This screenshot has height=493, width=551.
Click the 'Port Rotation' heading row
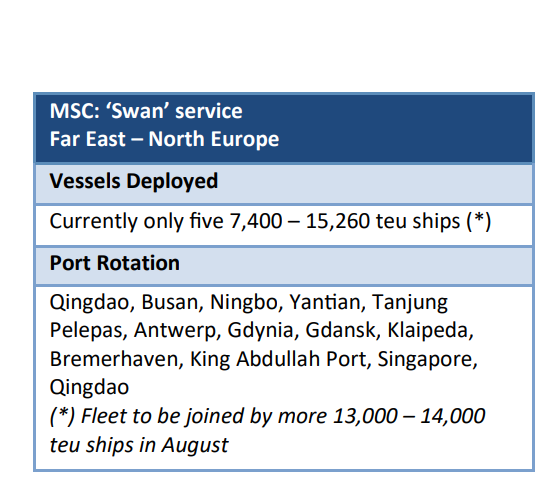click(x=284, y=266)
